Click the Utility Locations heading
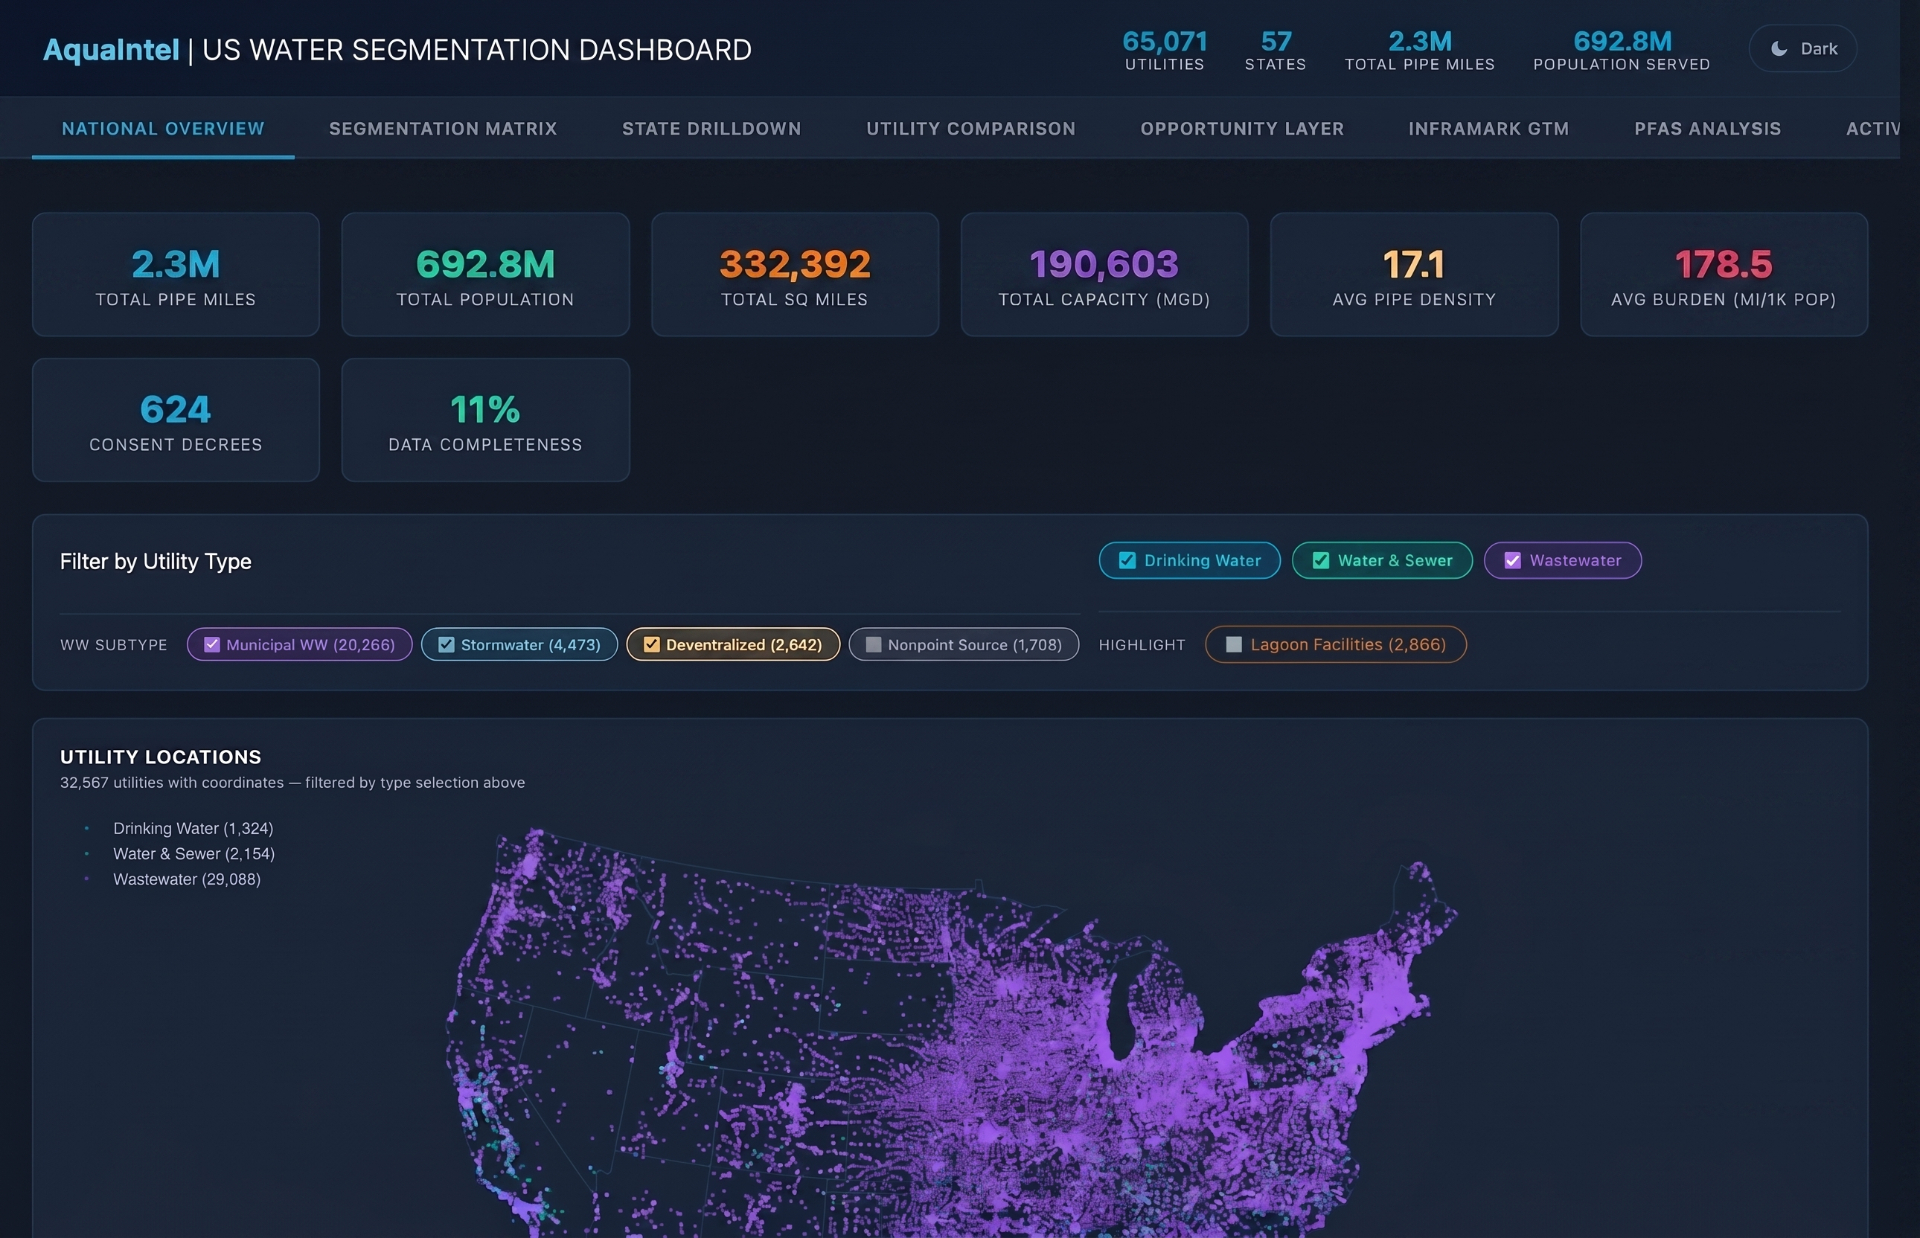This screenshot has height=1238, width=1920. (x=160, y=757)
